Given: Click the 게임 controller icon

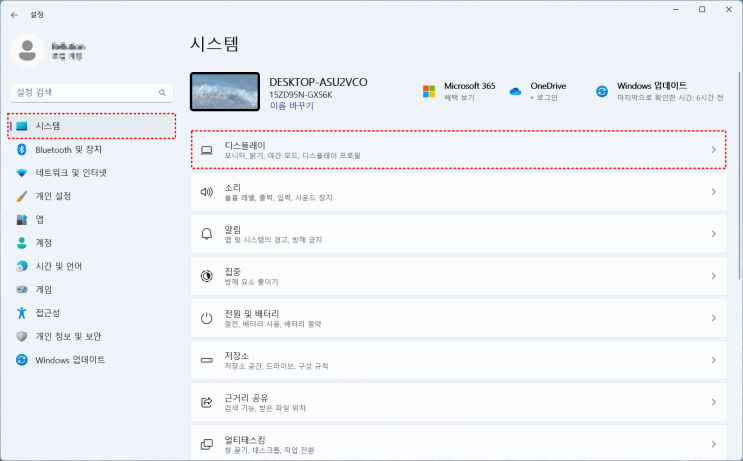Looking at the screenshot, I should click(22, 289).
